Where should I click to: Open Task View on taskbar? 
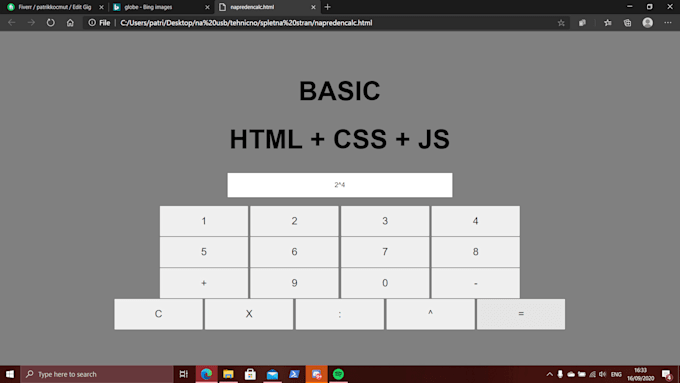point(183,374)
